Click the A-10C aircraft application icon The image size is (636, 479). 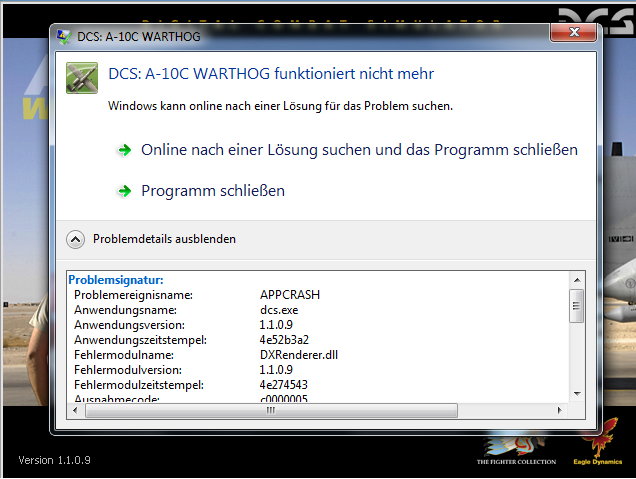point(82,78)
